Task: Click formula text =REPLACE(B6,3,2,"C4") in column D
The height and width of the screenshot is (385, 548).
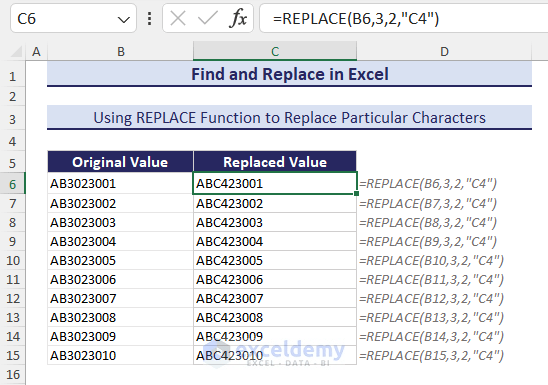Action: pos(428,184)
